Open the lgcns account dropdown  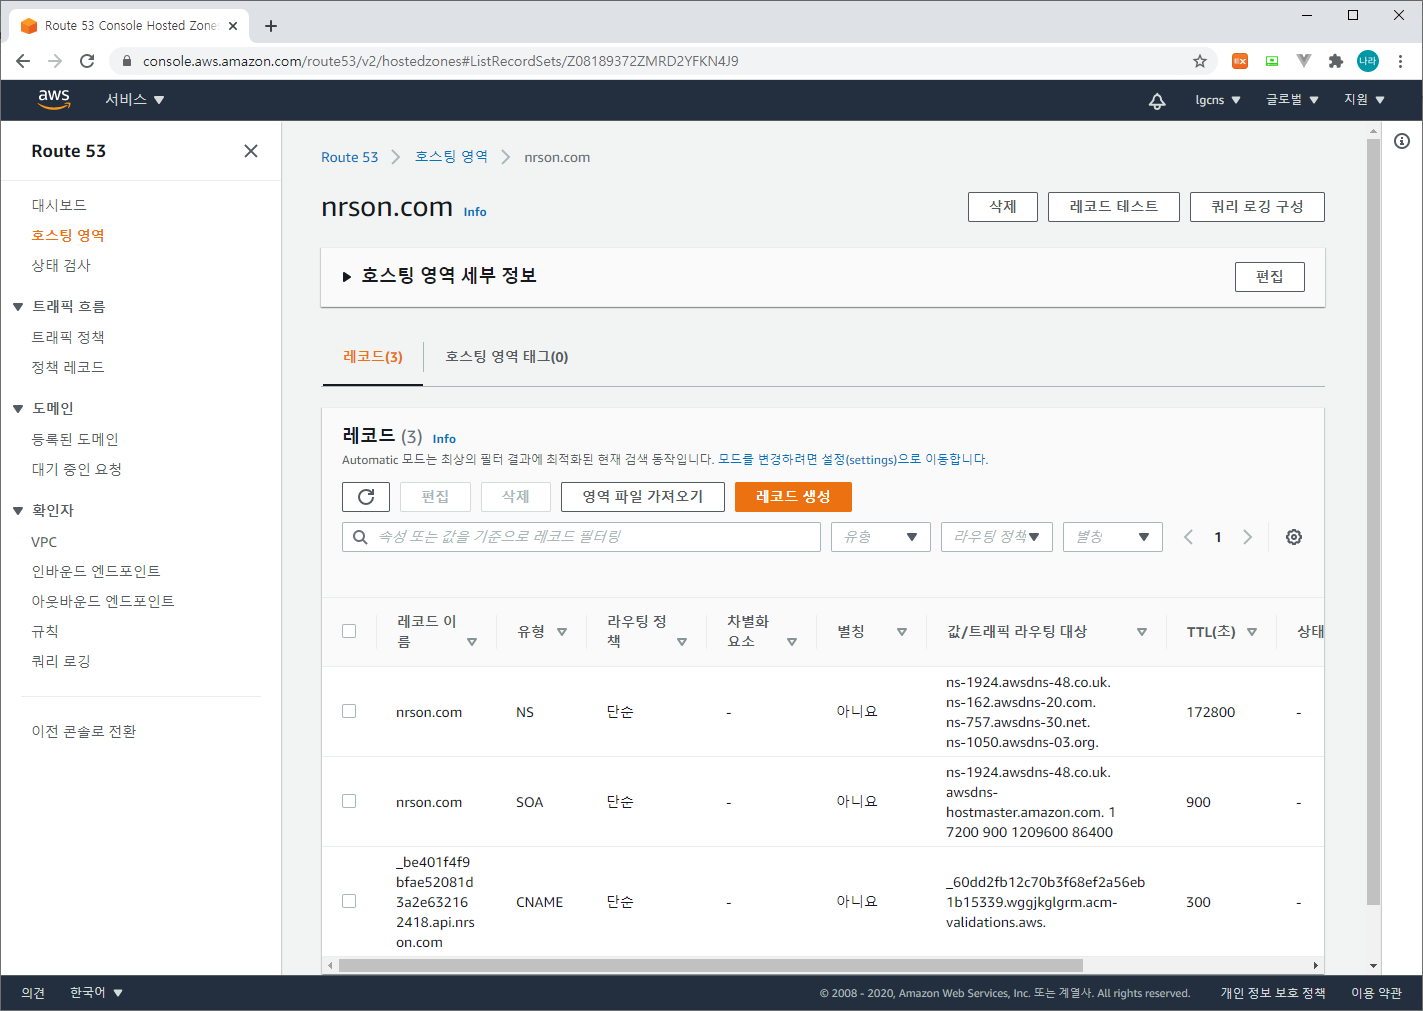coord(1218,100)
